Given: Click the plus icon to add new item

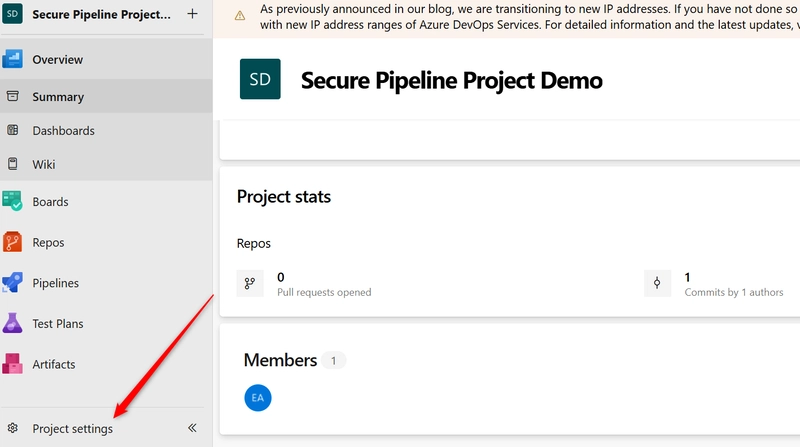Looking at the screenshot, I should coord(192,14).
